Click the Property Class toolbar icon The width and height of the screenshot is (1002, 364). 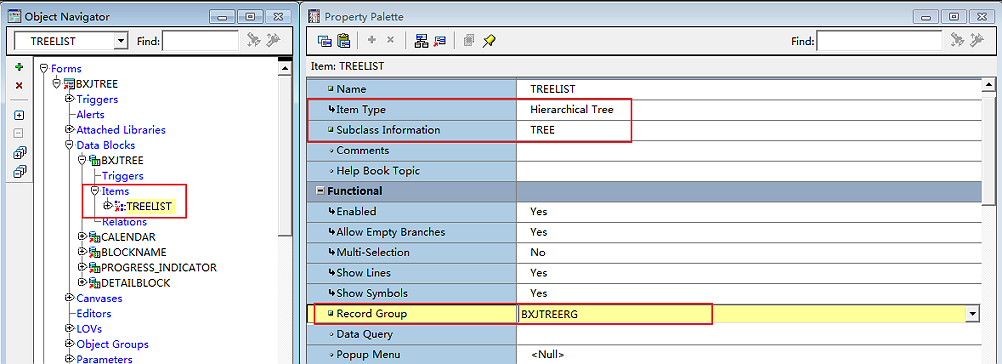[421, 41]
